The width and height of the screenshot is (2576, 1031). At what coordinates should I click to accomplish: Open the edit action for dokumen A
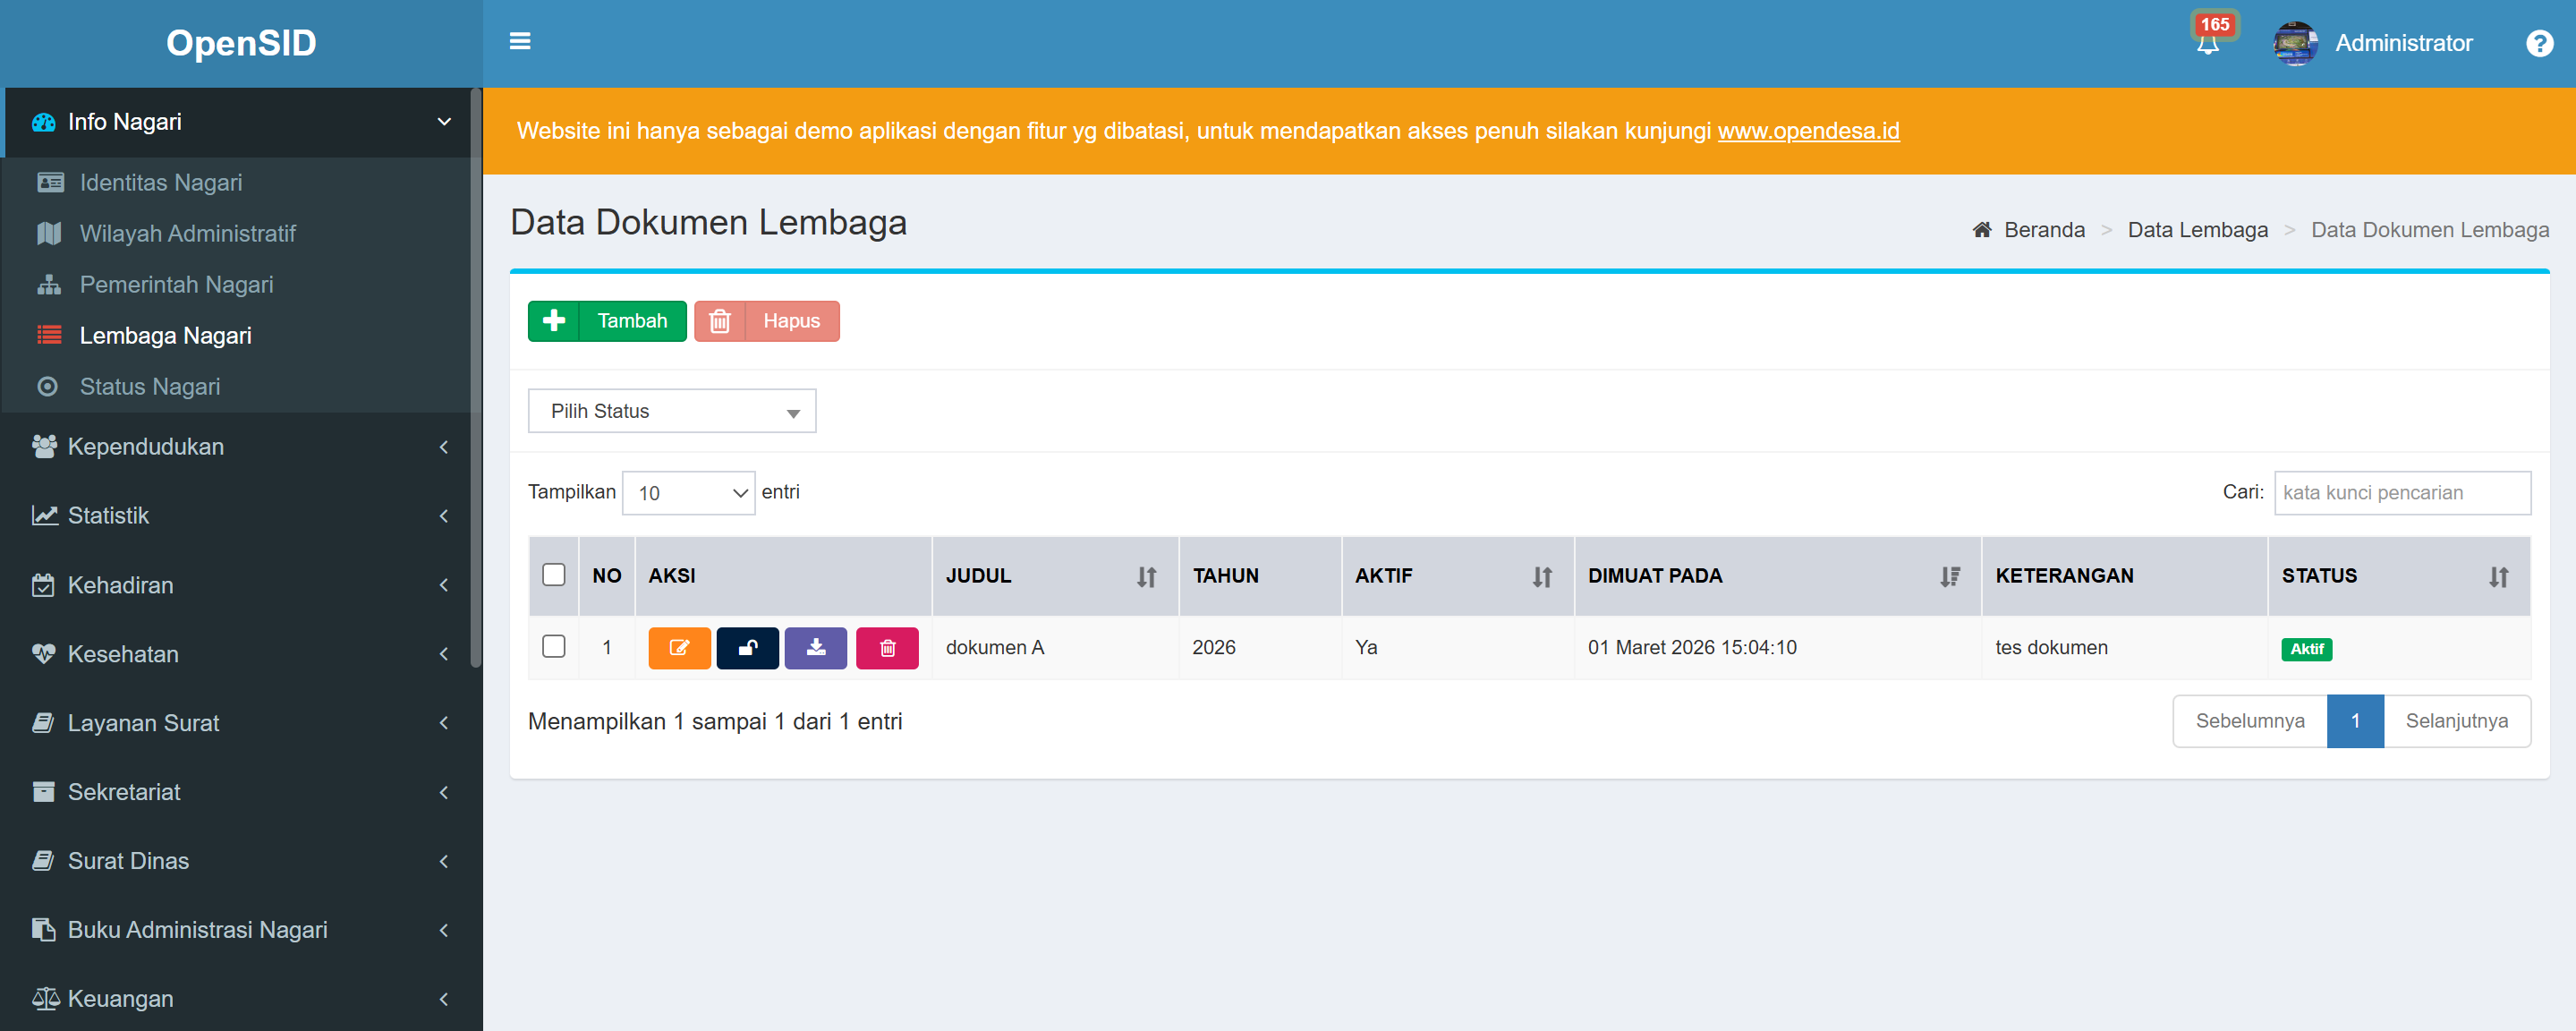click(x=679, y=648)
